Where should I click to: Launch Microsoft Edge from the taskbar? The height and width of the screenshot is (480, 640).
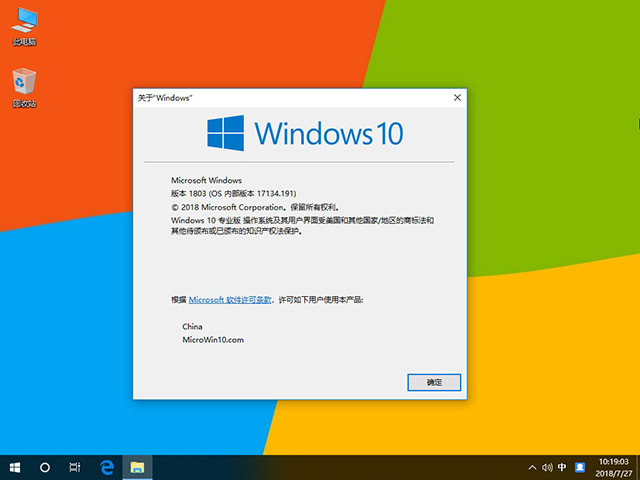point(107,467)
